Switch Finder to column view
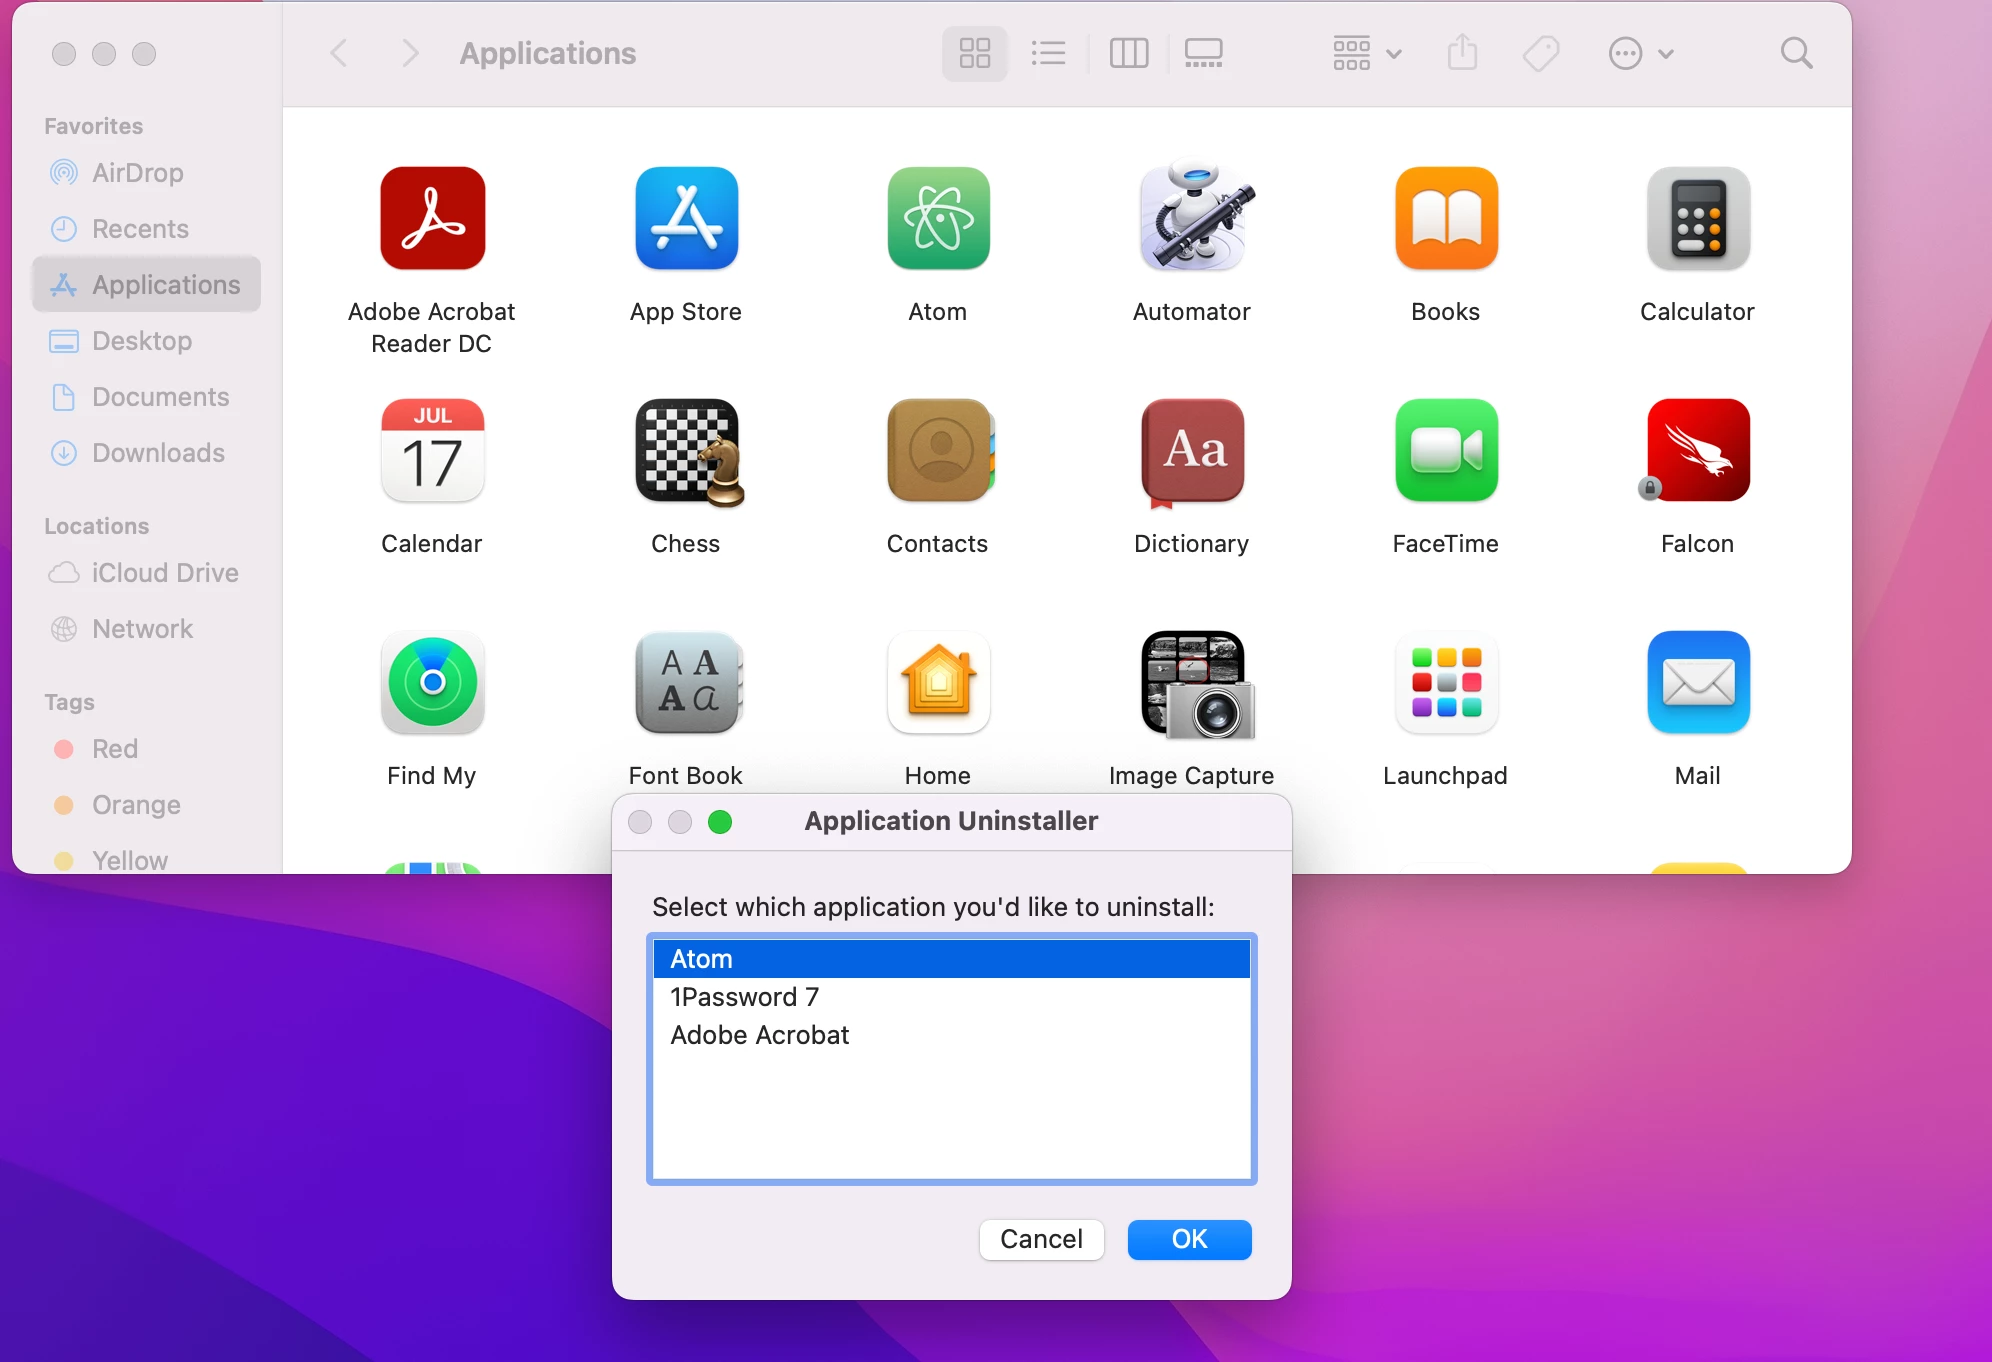1992x1362 pixels. [x=1129, y=53]
